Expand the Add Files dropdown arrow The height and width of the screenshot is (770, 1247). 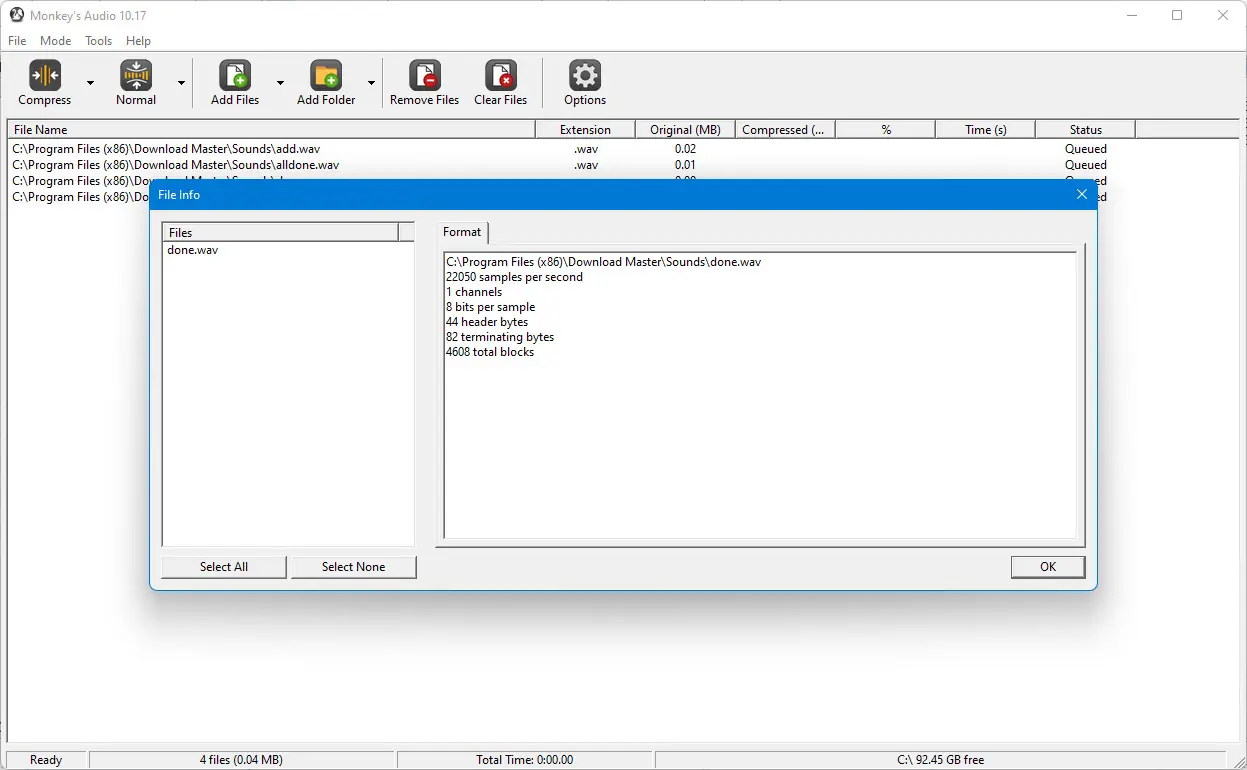click(x=280, y=83)
